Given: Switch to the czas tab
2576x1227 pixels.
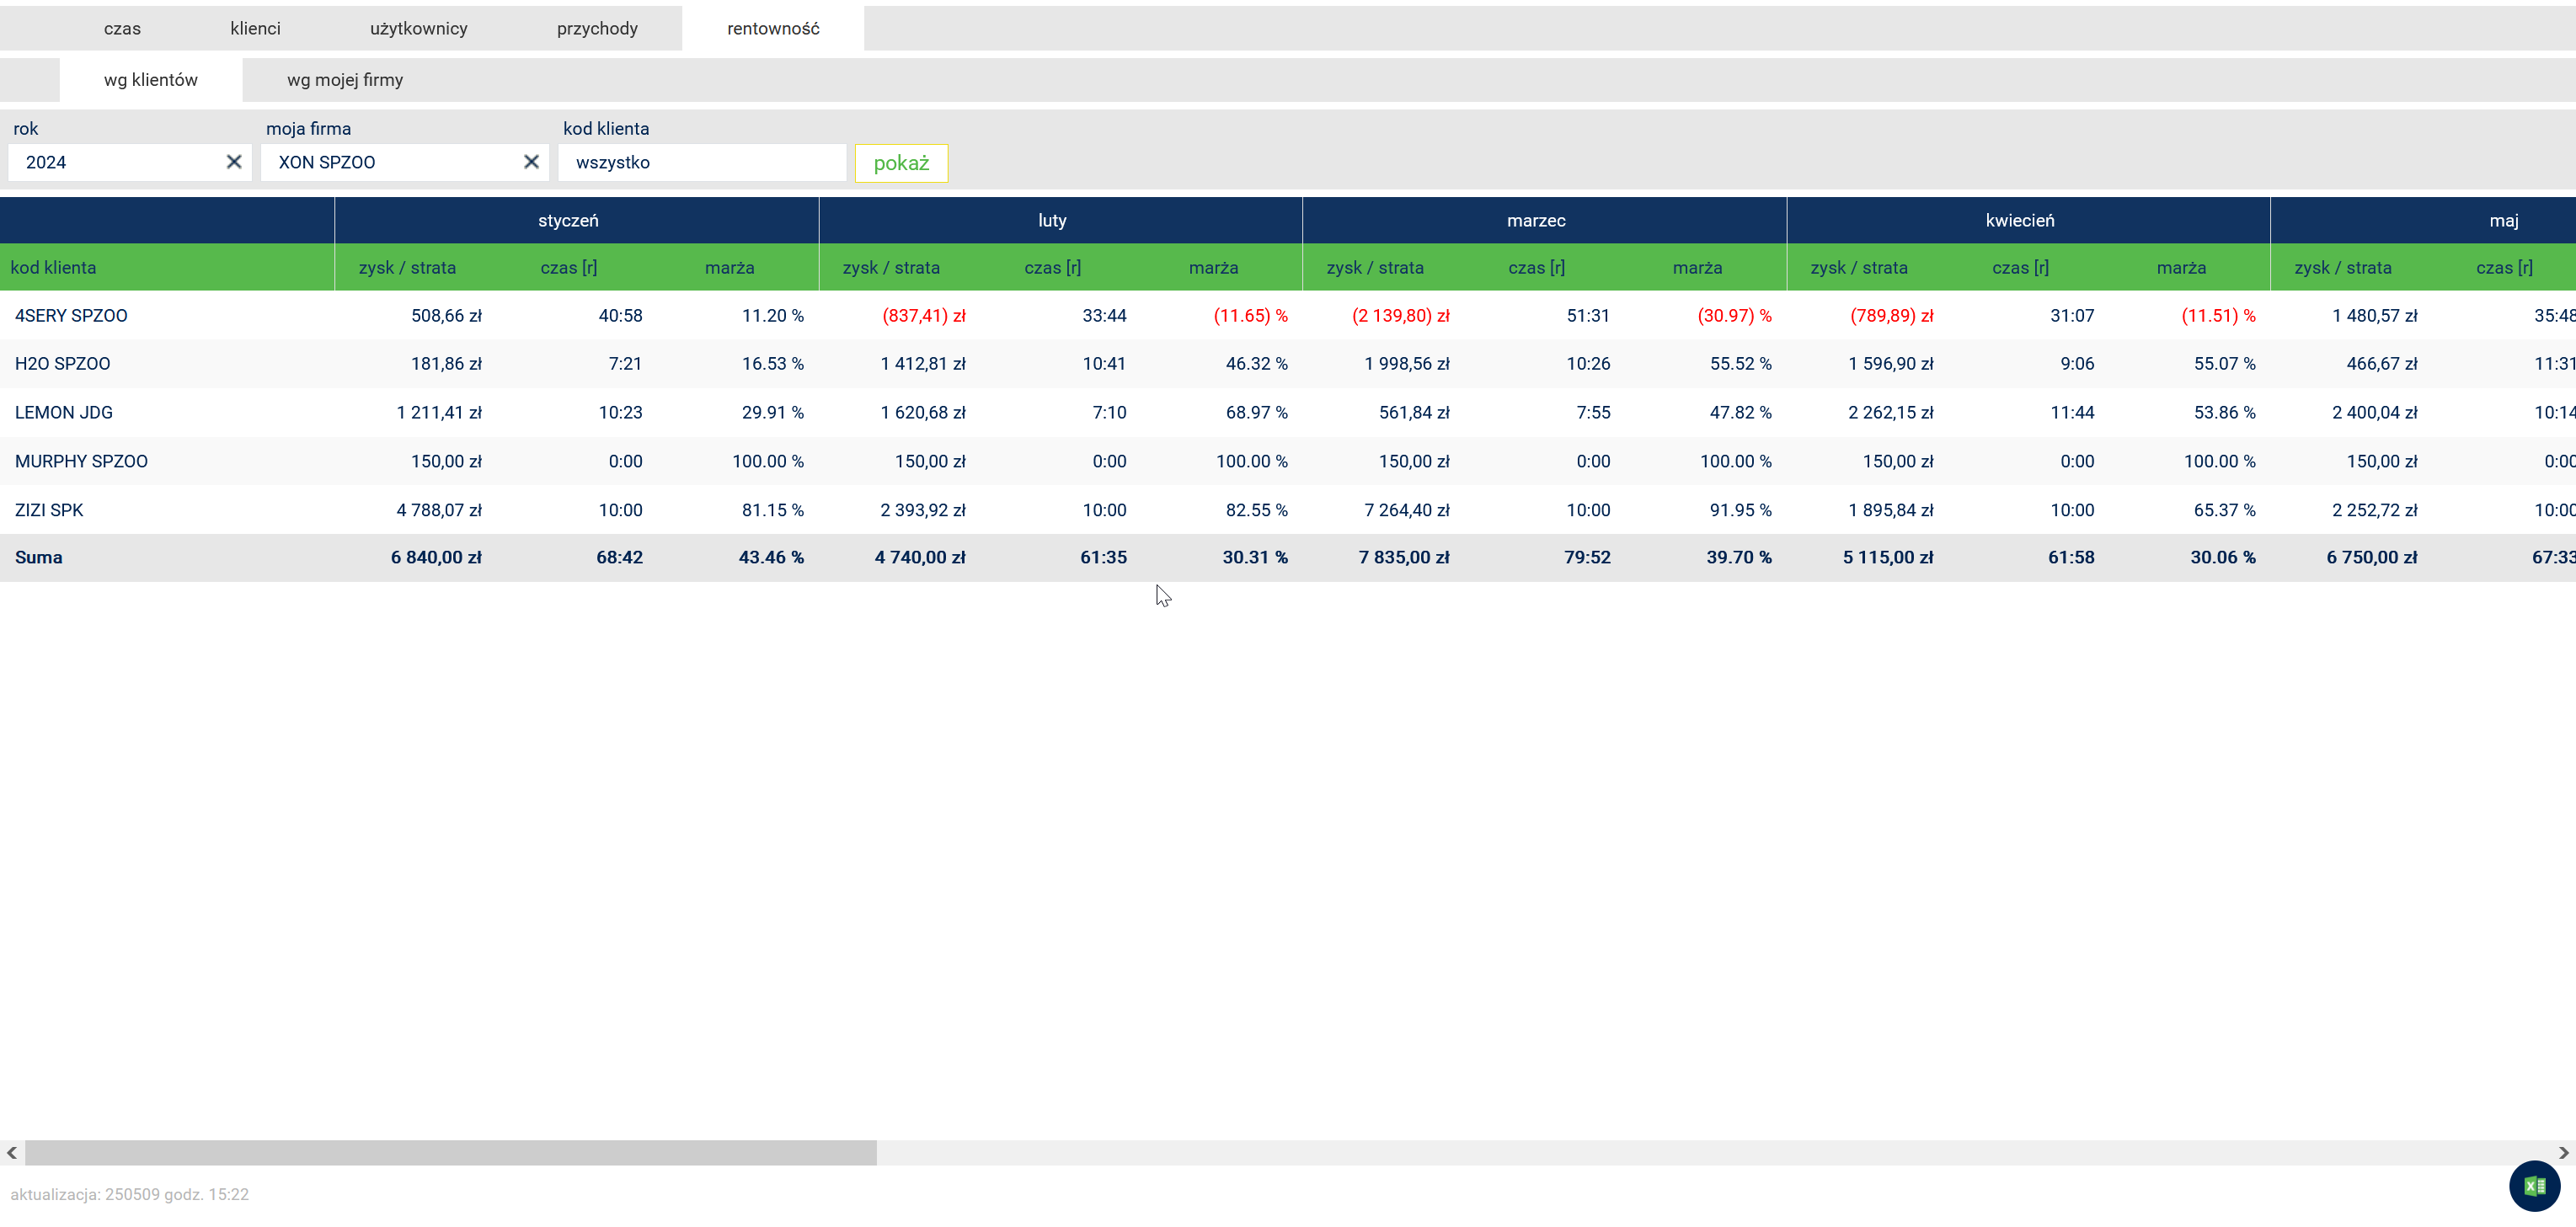Looking at the screenshot, I should pos(122,29).
